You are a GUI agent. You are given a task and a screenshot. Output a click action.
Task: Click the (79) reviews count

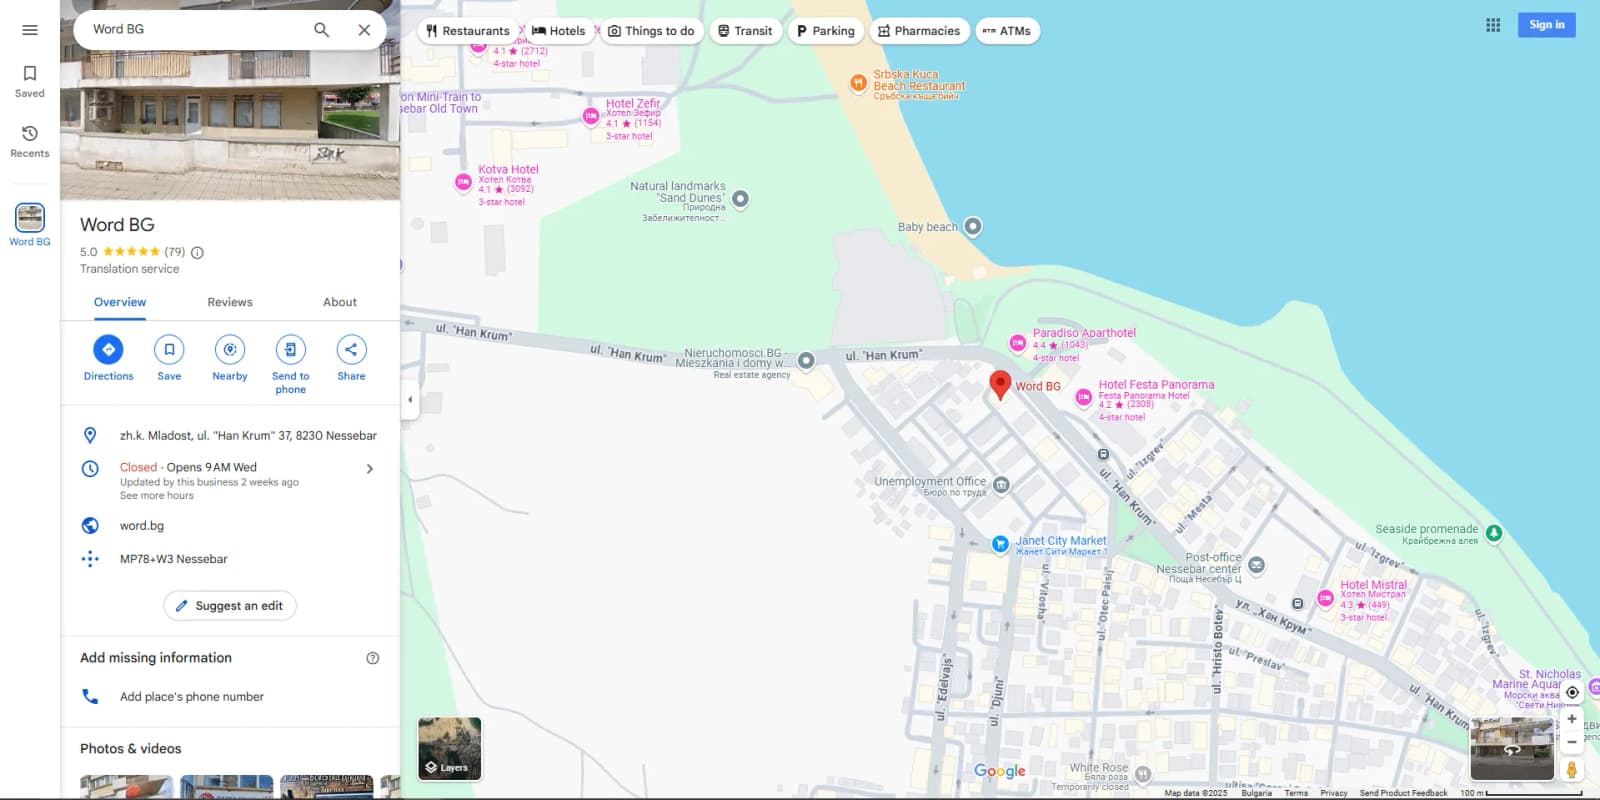pyautogui.click(x=175, y=252)
